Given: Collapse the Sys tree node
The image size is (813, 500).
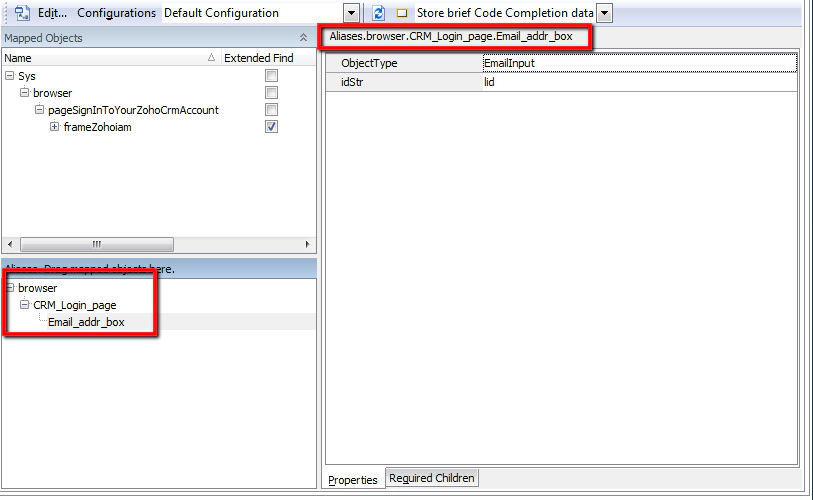Looking at the screenshot, I should (x=9, y=76).
